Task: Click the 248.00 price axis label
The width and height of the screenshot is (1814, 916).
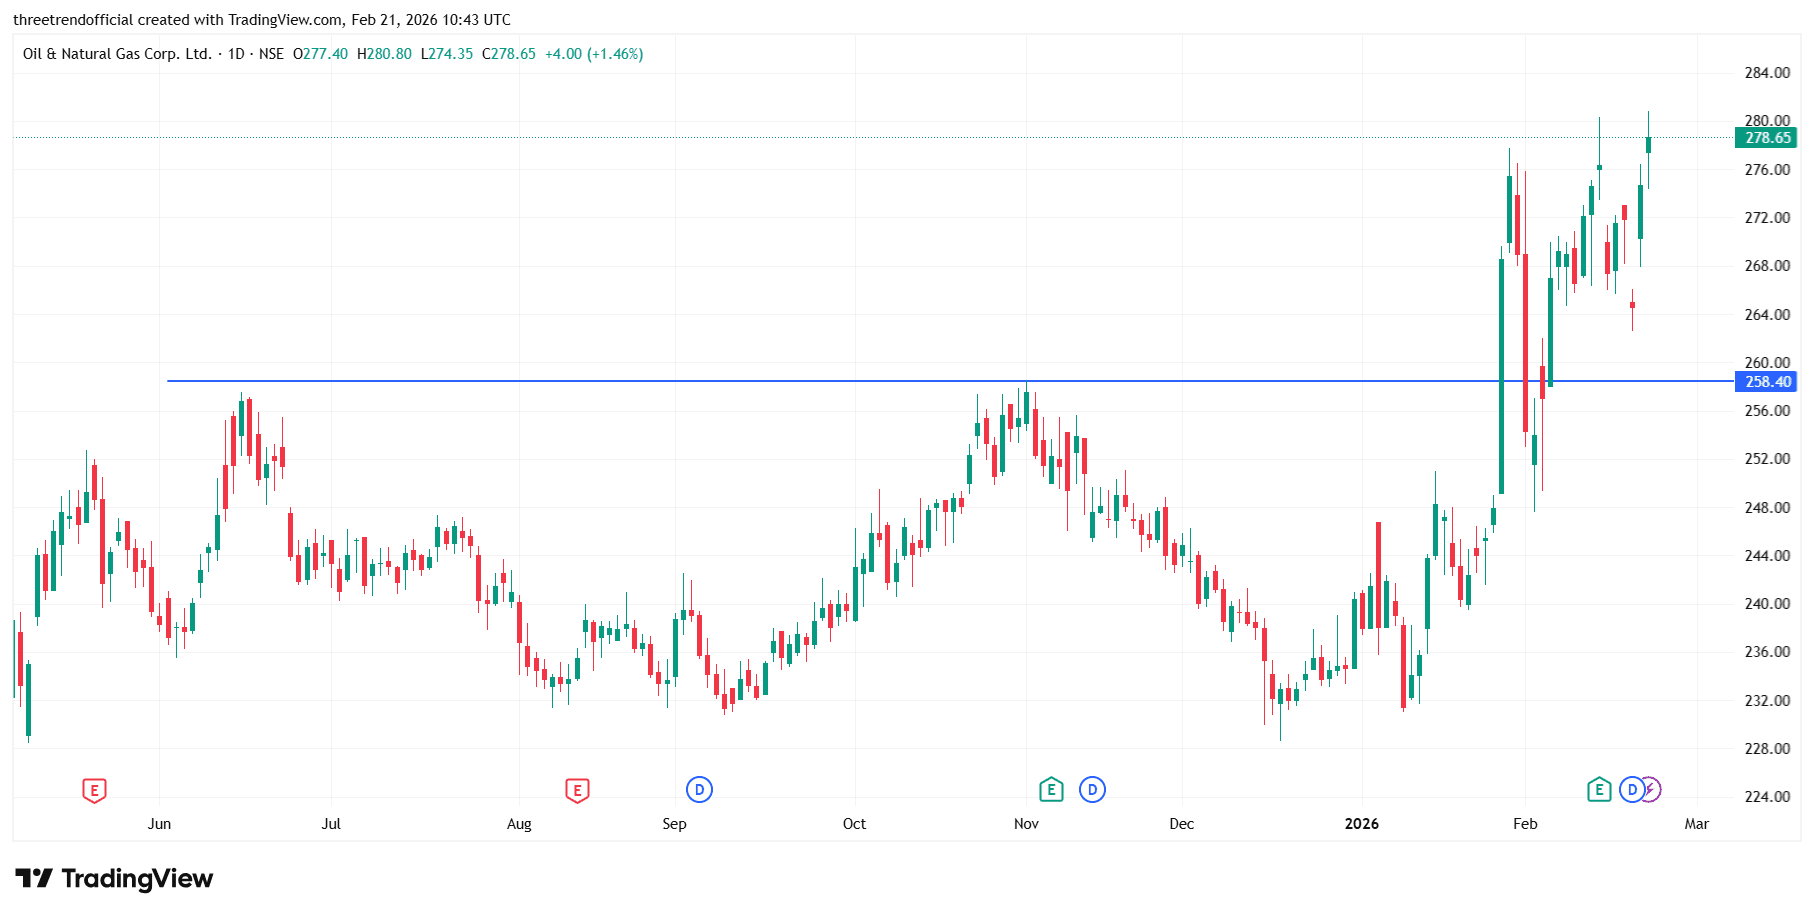Action: tap(1767, 508)
